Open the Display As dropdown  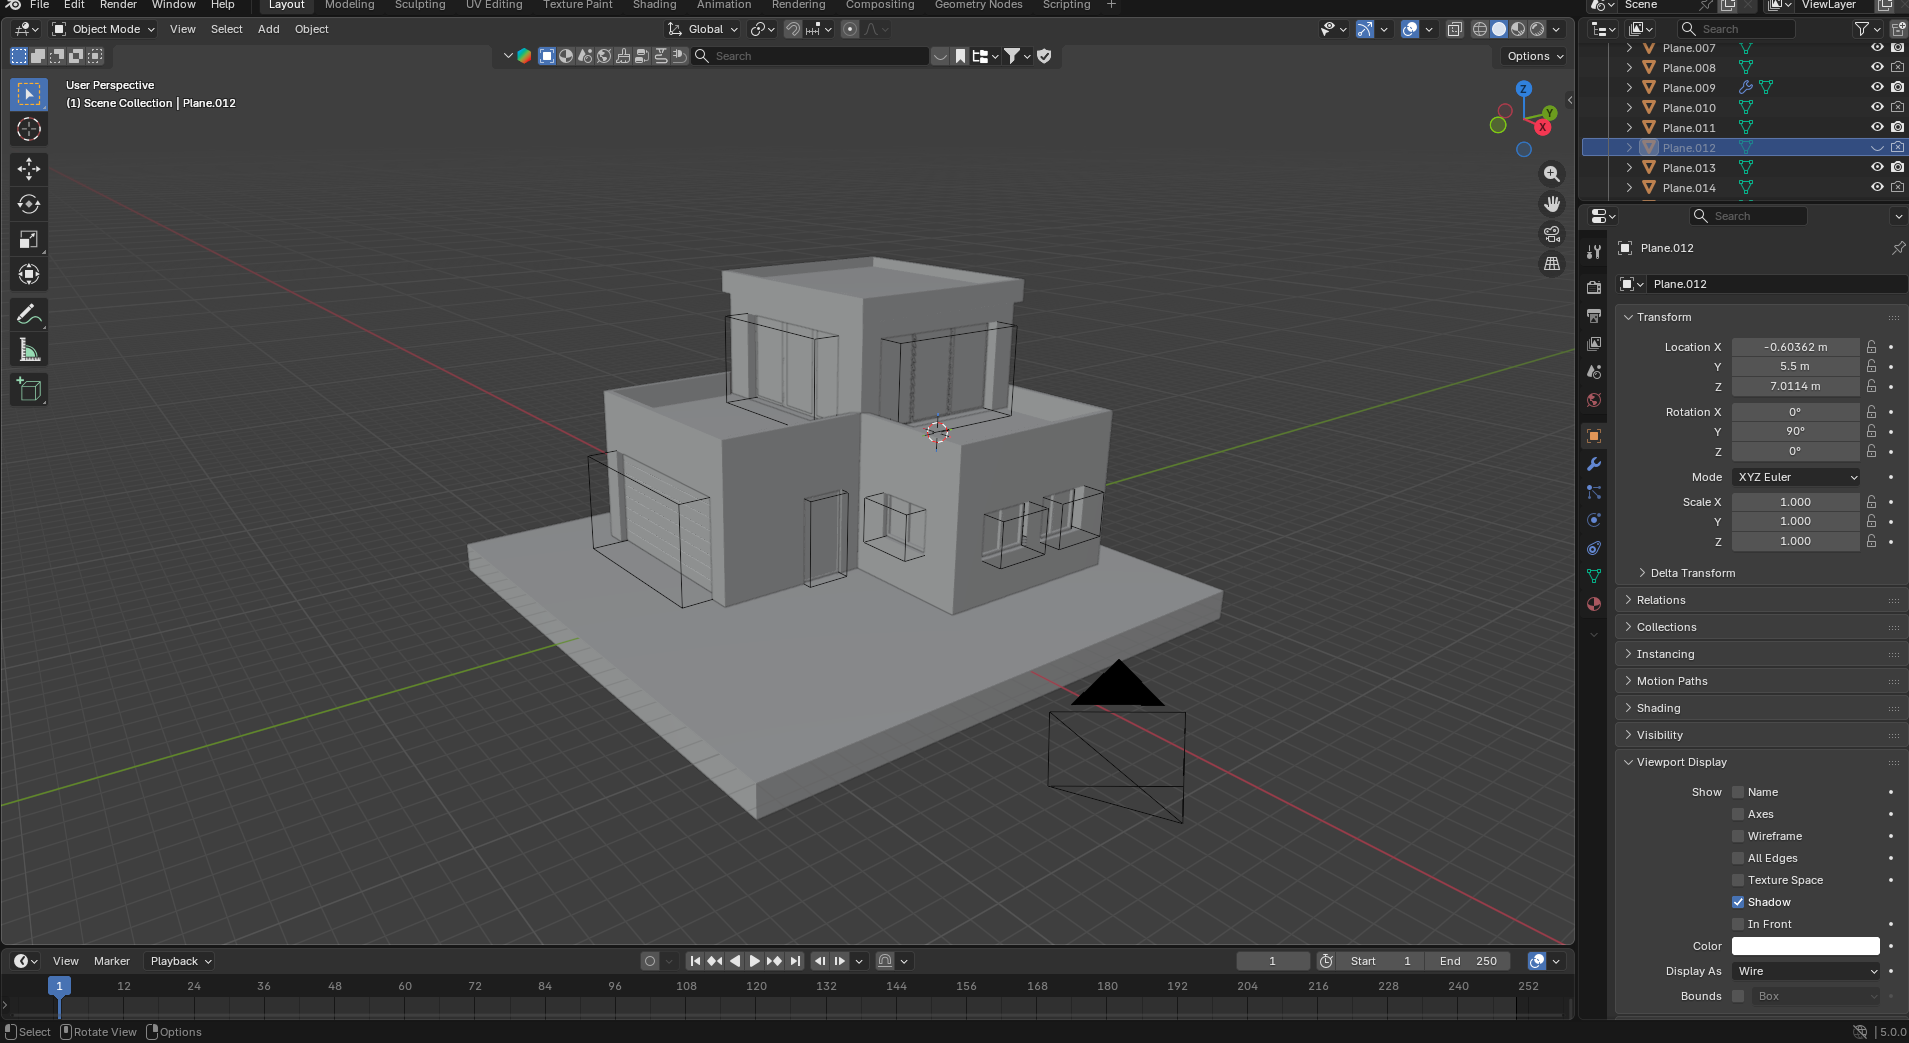click(1806, 971)
